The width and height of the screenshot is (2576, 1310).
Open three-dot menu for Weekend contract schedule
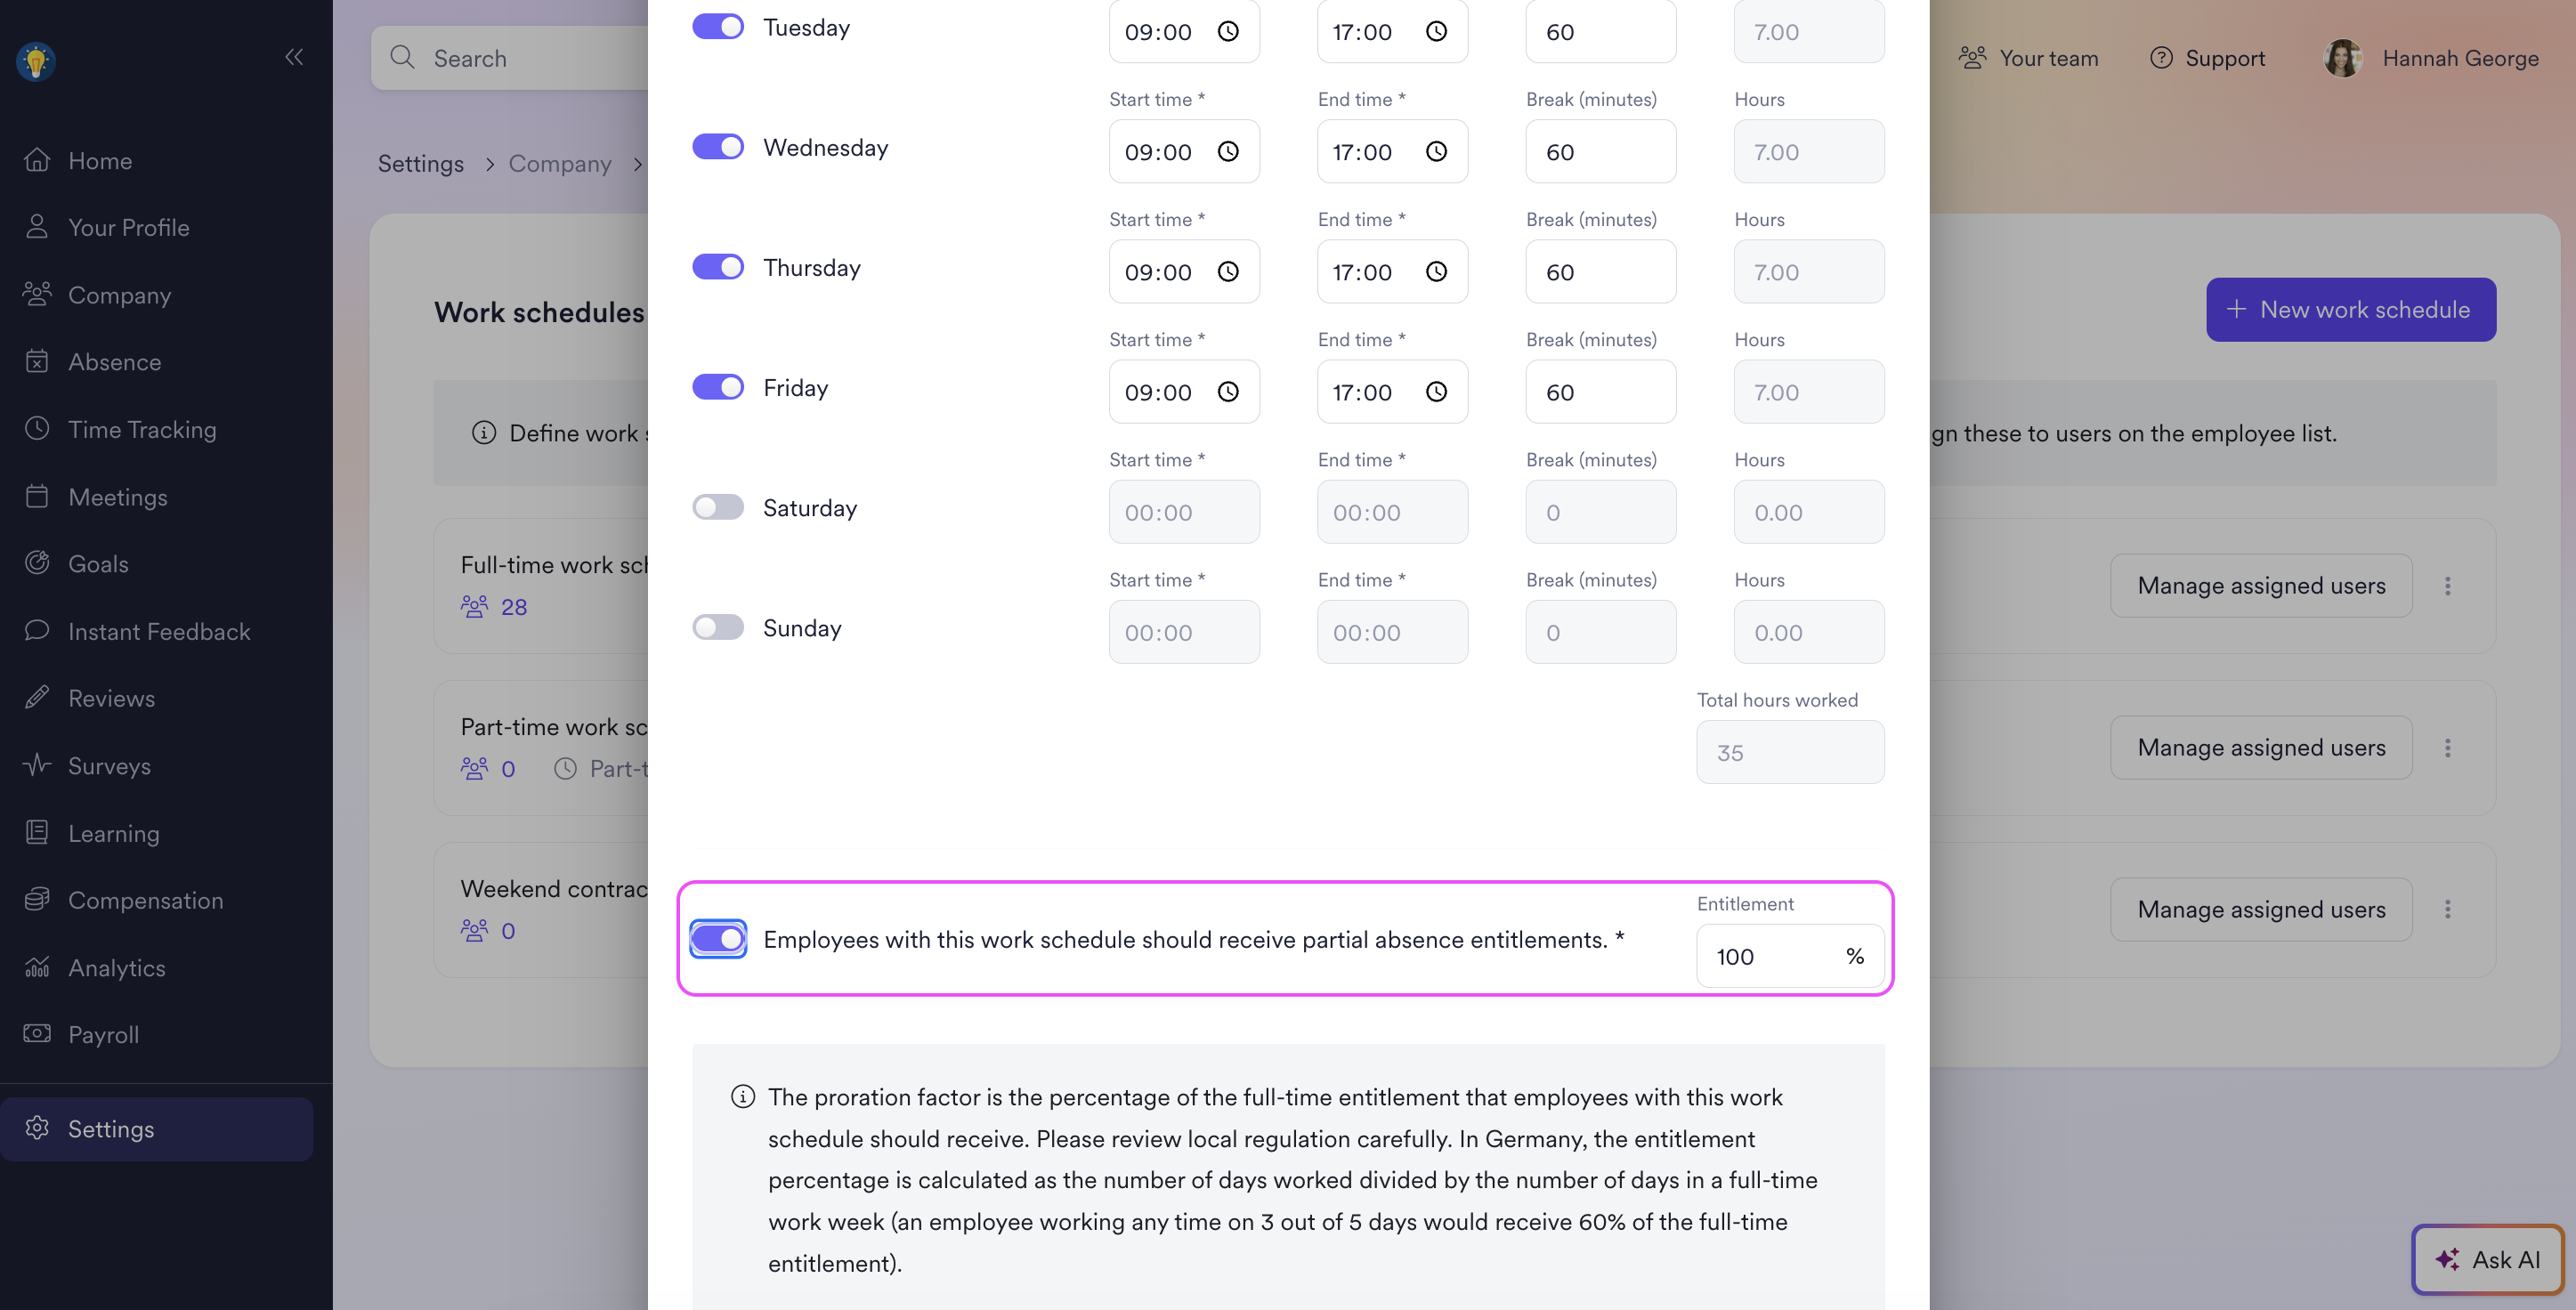2447,909
